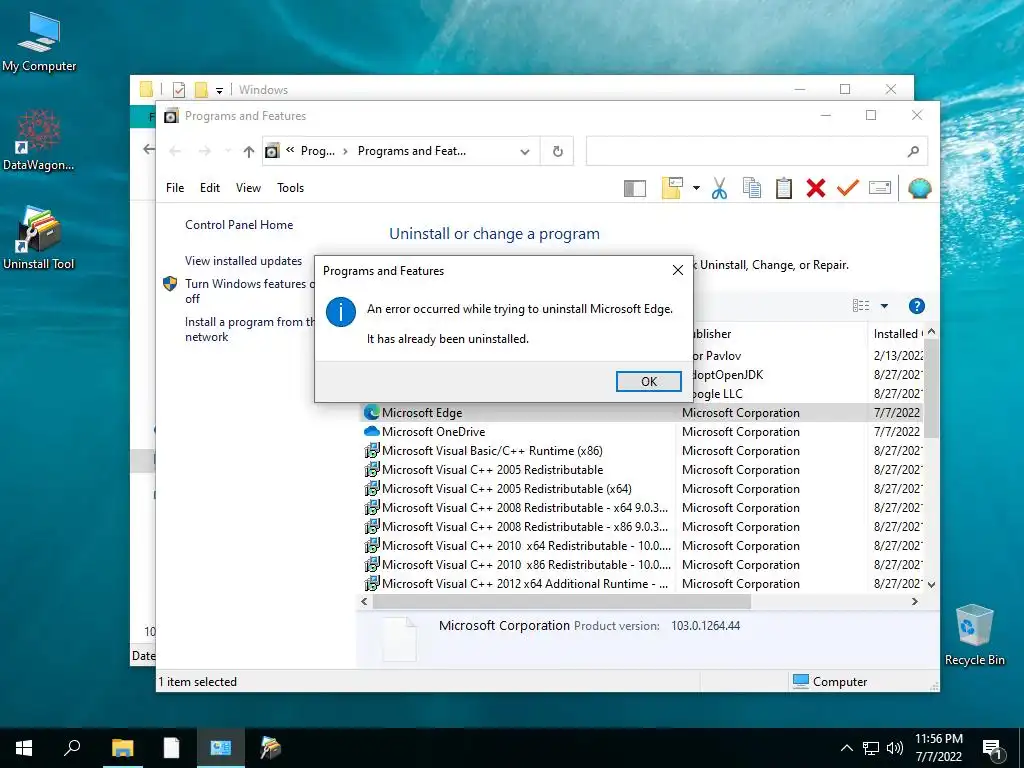Click the Refresh button beside address bar
Image resolution: width=1024 pixels, height=768 pixels.
coord(558,152)
